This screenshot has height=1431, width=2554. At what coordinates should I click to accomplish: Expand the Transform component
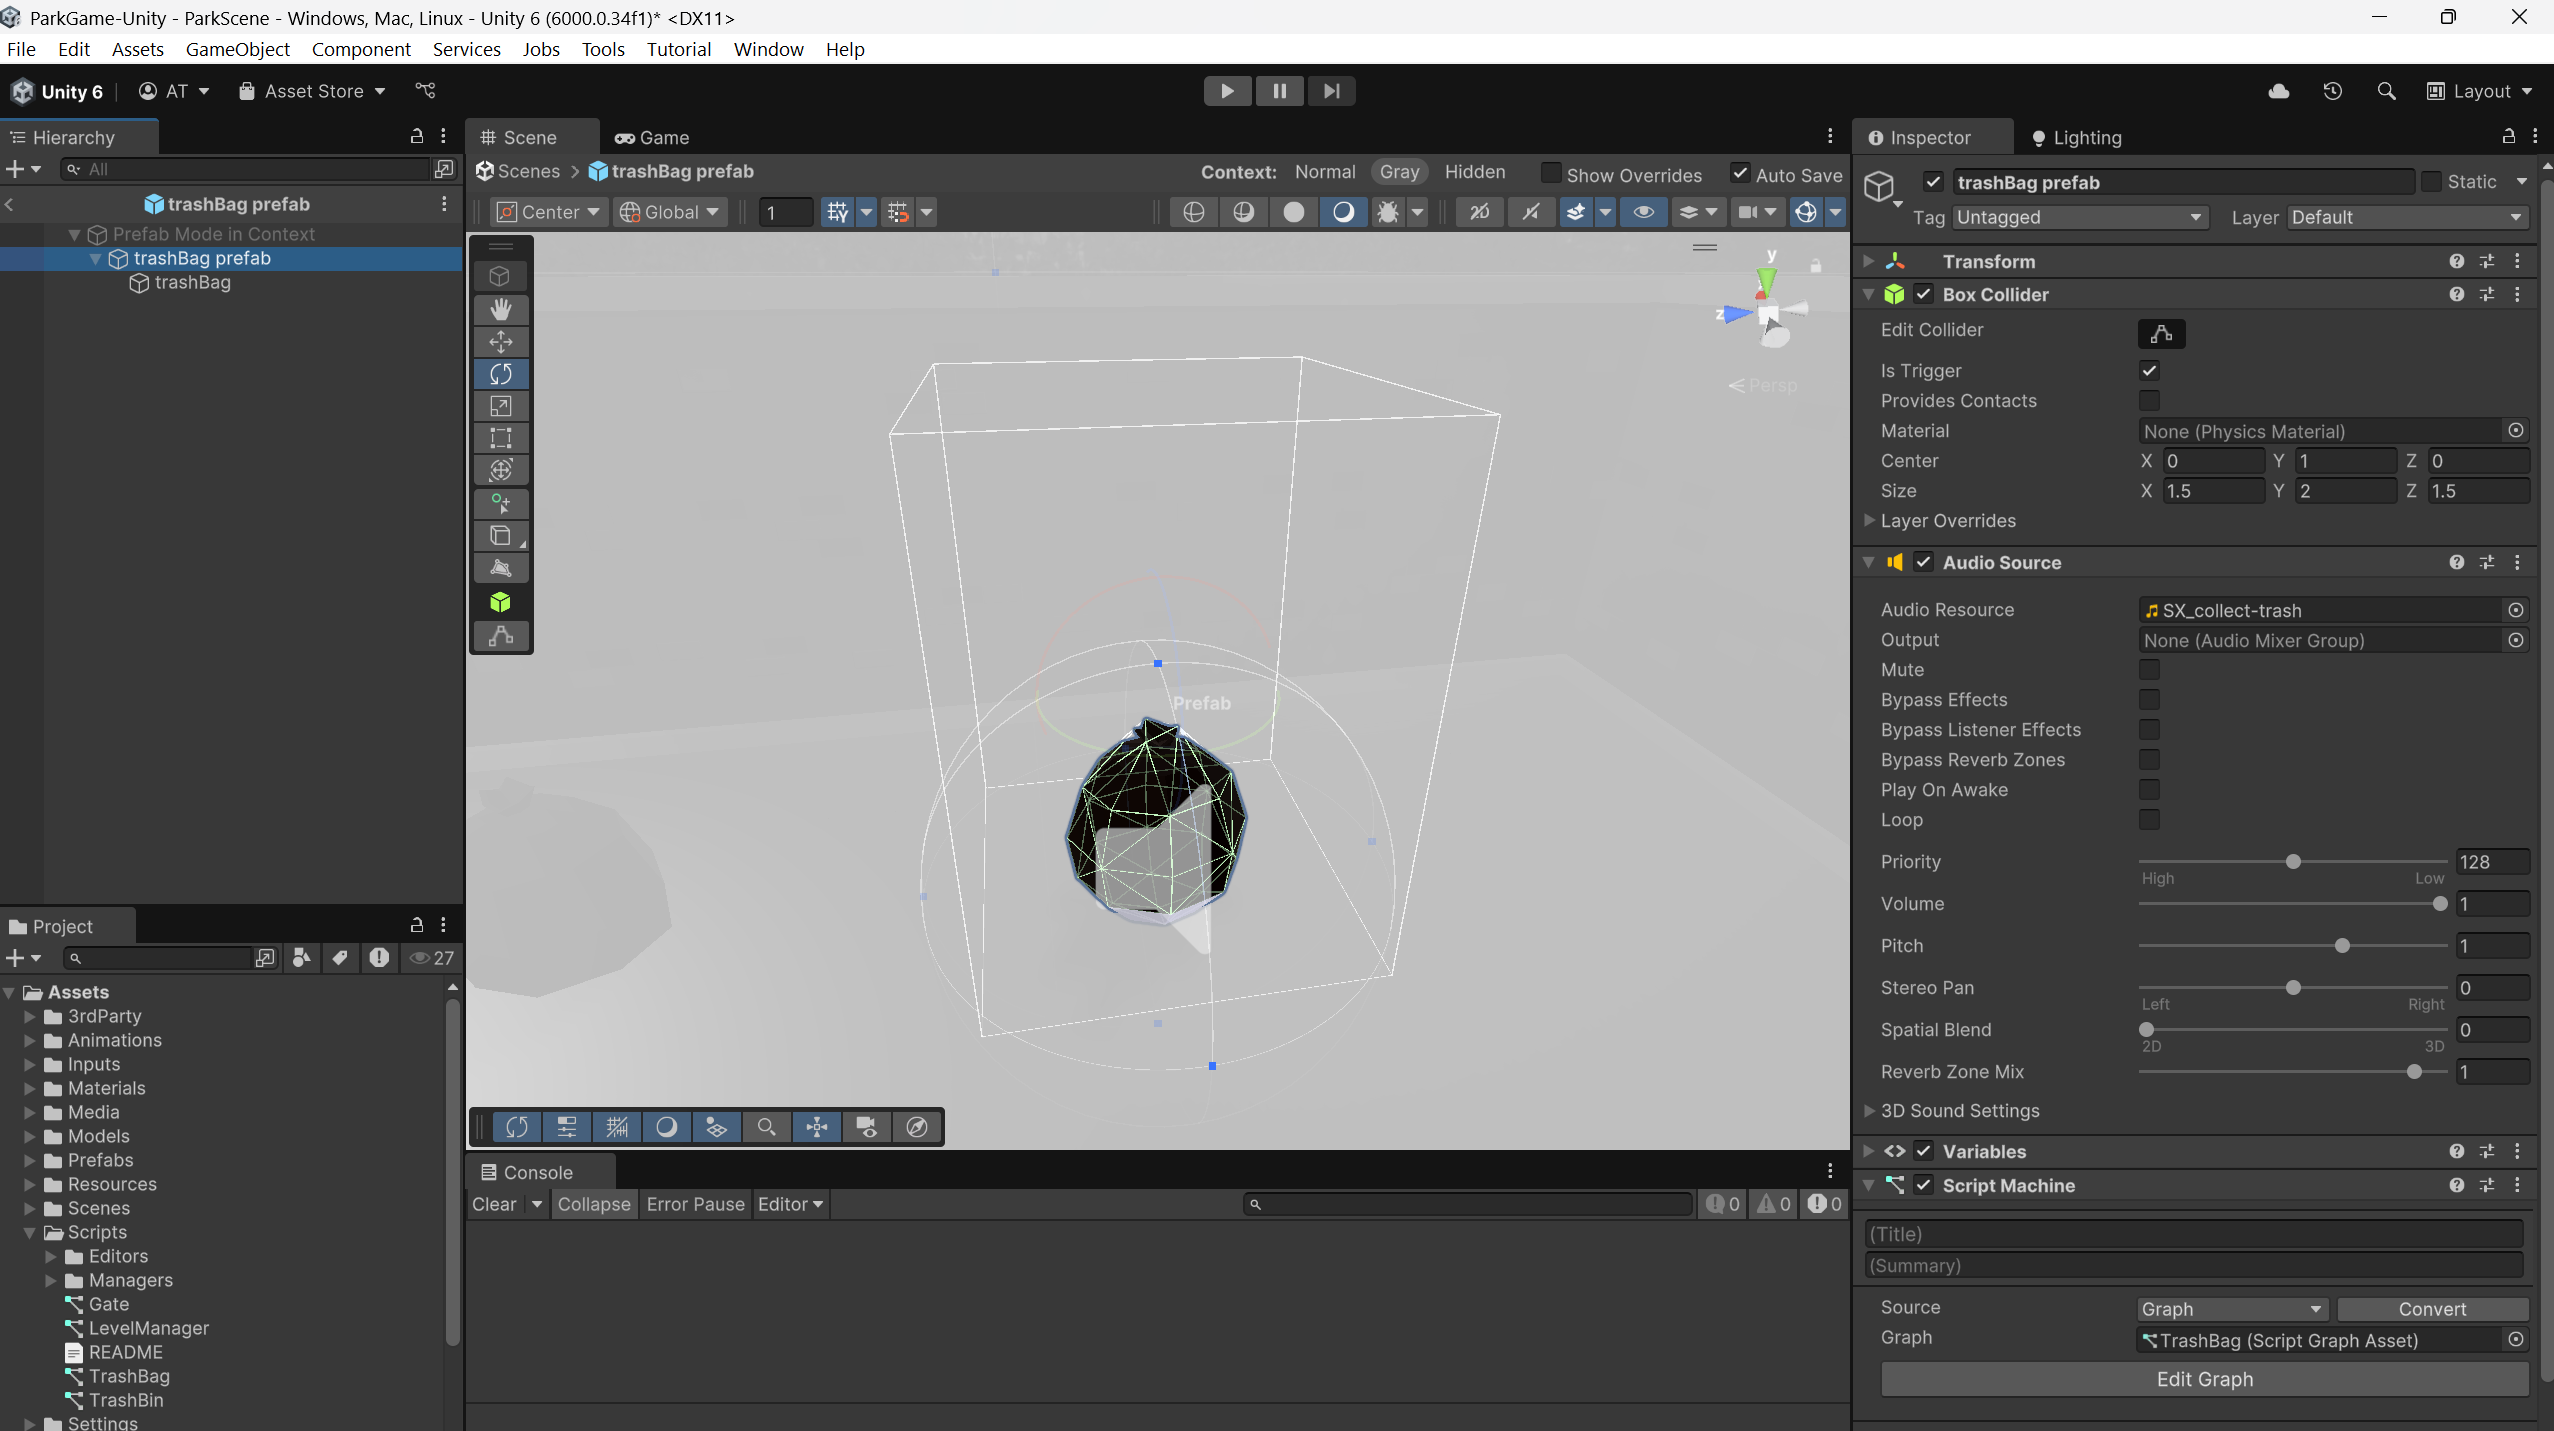(x=1868, y=261)
